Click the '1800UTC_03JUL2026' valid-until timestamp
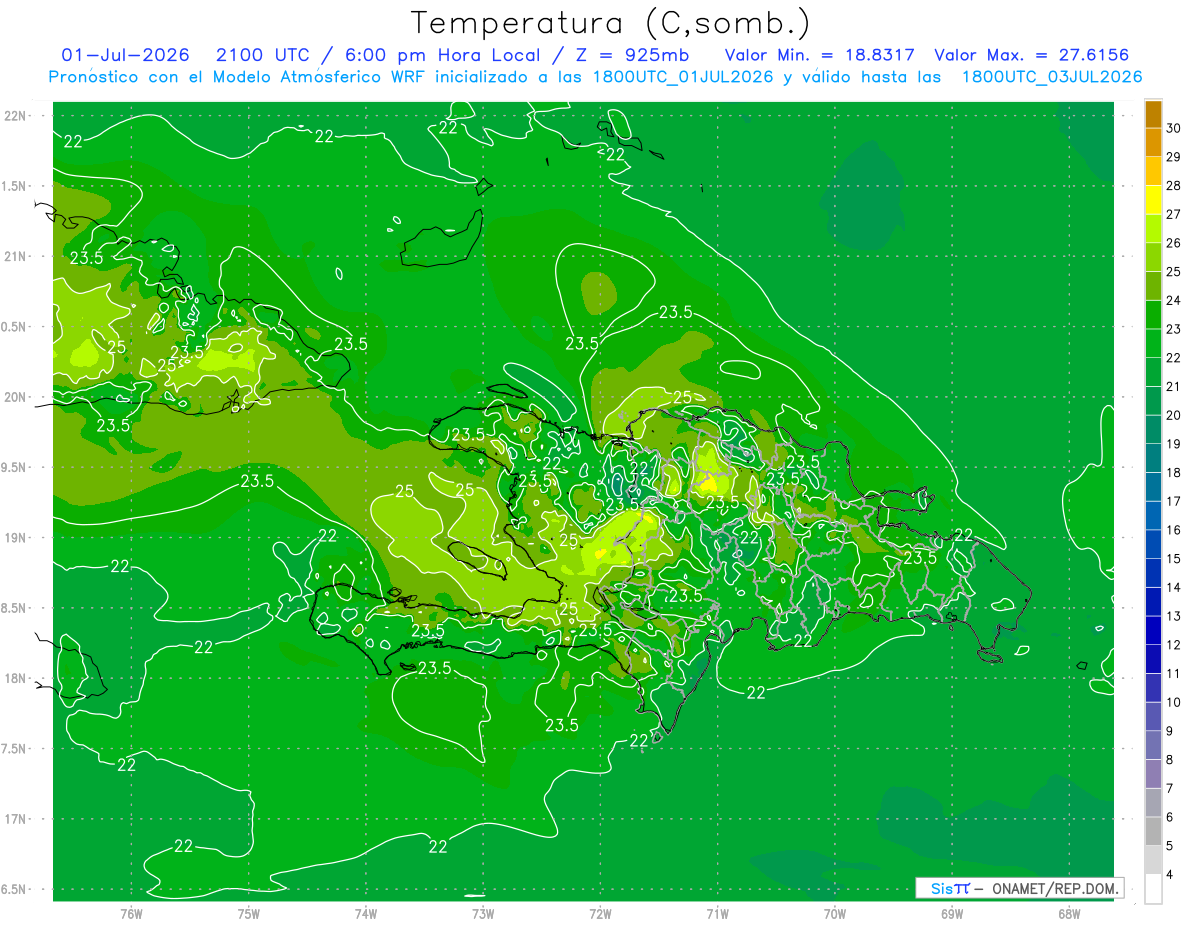This screenshot has width=1200, height=927. click(1053, 77)
